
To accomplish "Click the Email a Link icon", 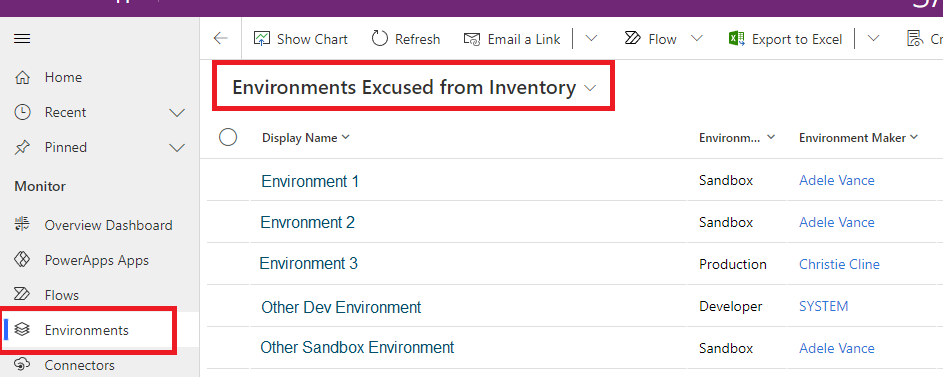I will [x=472, y=39].
